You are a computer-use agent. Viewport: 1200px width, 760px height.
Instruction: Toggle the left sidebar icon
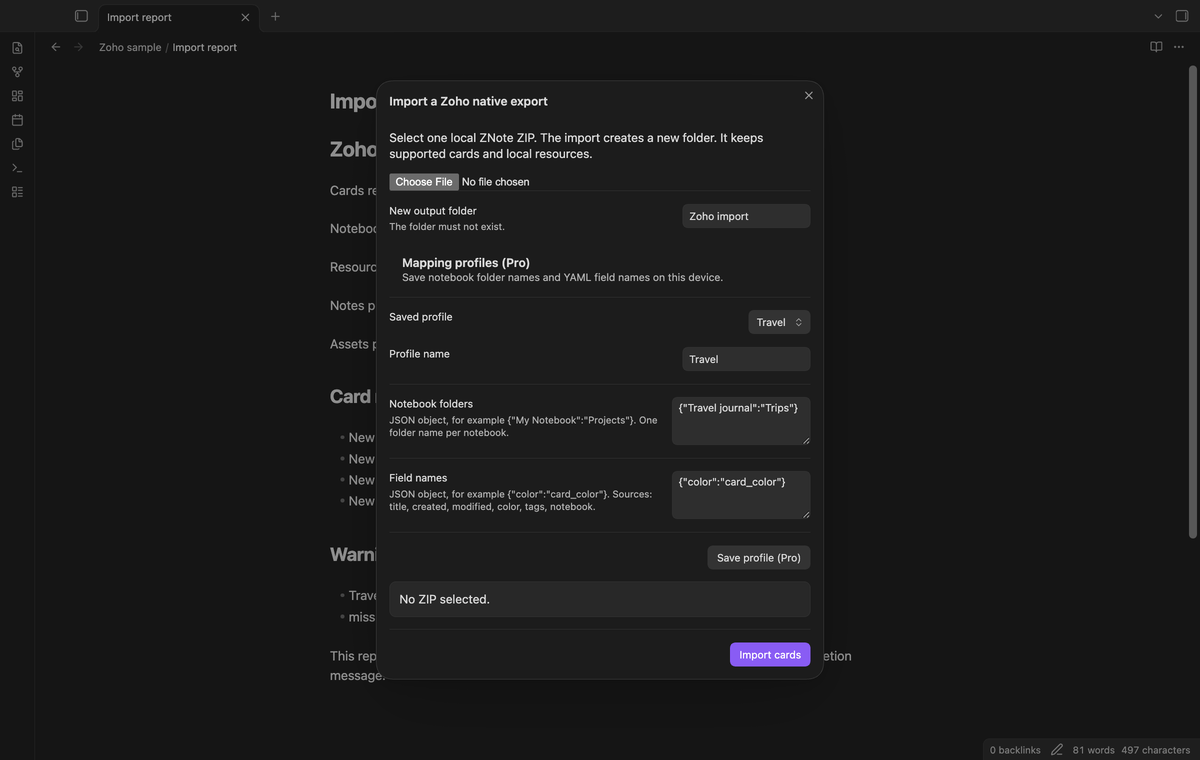[x=81, y=16]
